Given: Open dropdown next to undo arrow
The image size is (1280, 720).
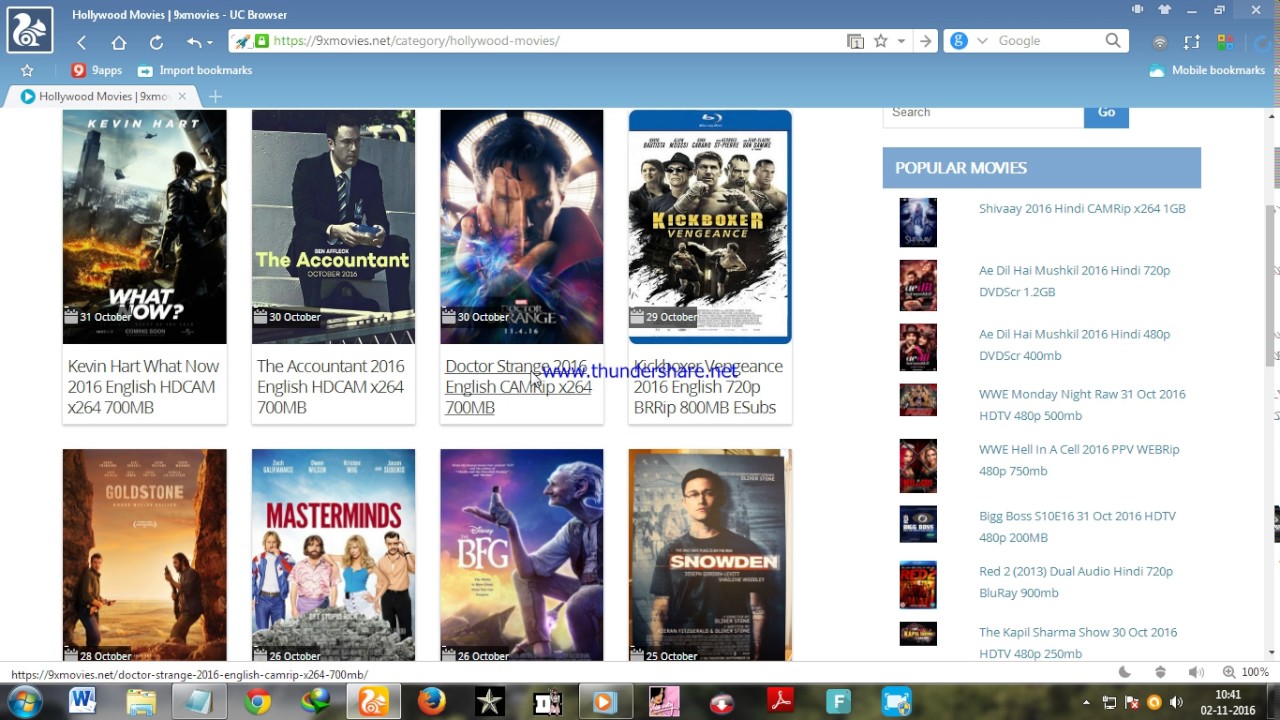Looking at the screenshot, I should pyautogui.click(x=209, y=43).
